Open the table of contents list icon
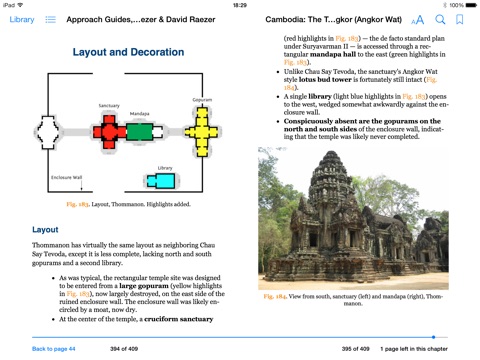The image size is (480, 360). coord(50,20)
